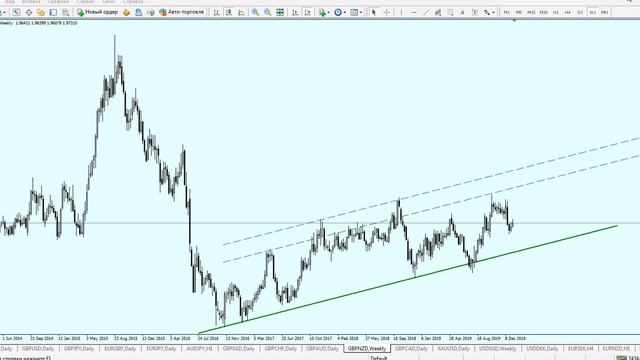Click the Новый ордер button
The width and height of the screenshot is (640, 360).
98,13
